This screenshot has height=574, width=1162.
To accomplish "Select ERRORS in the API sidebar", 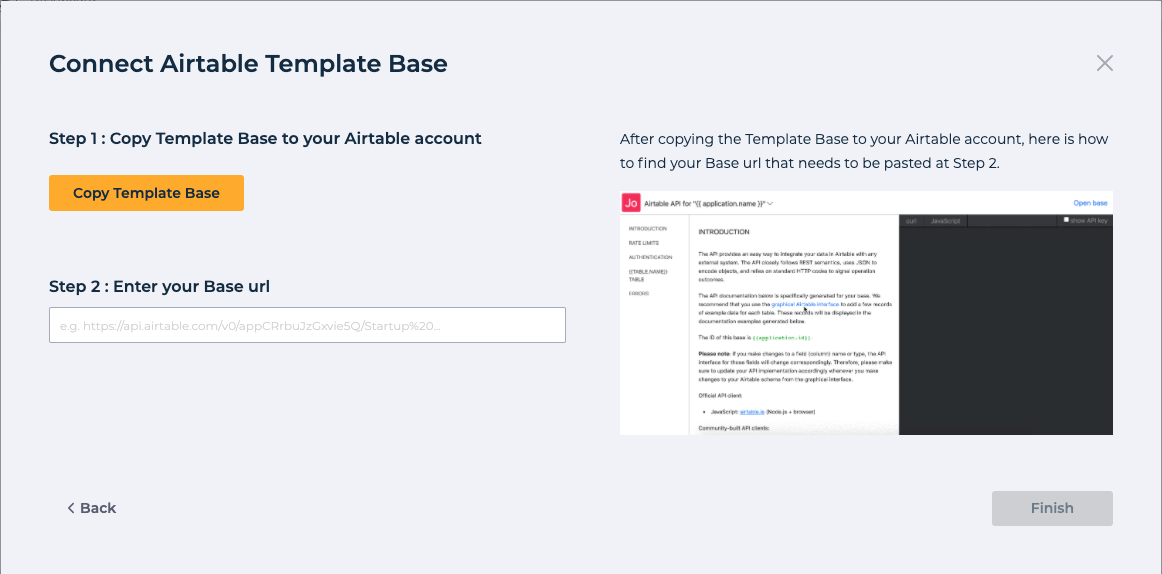I will click(638, 293).
